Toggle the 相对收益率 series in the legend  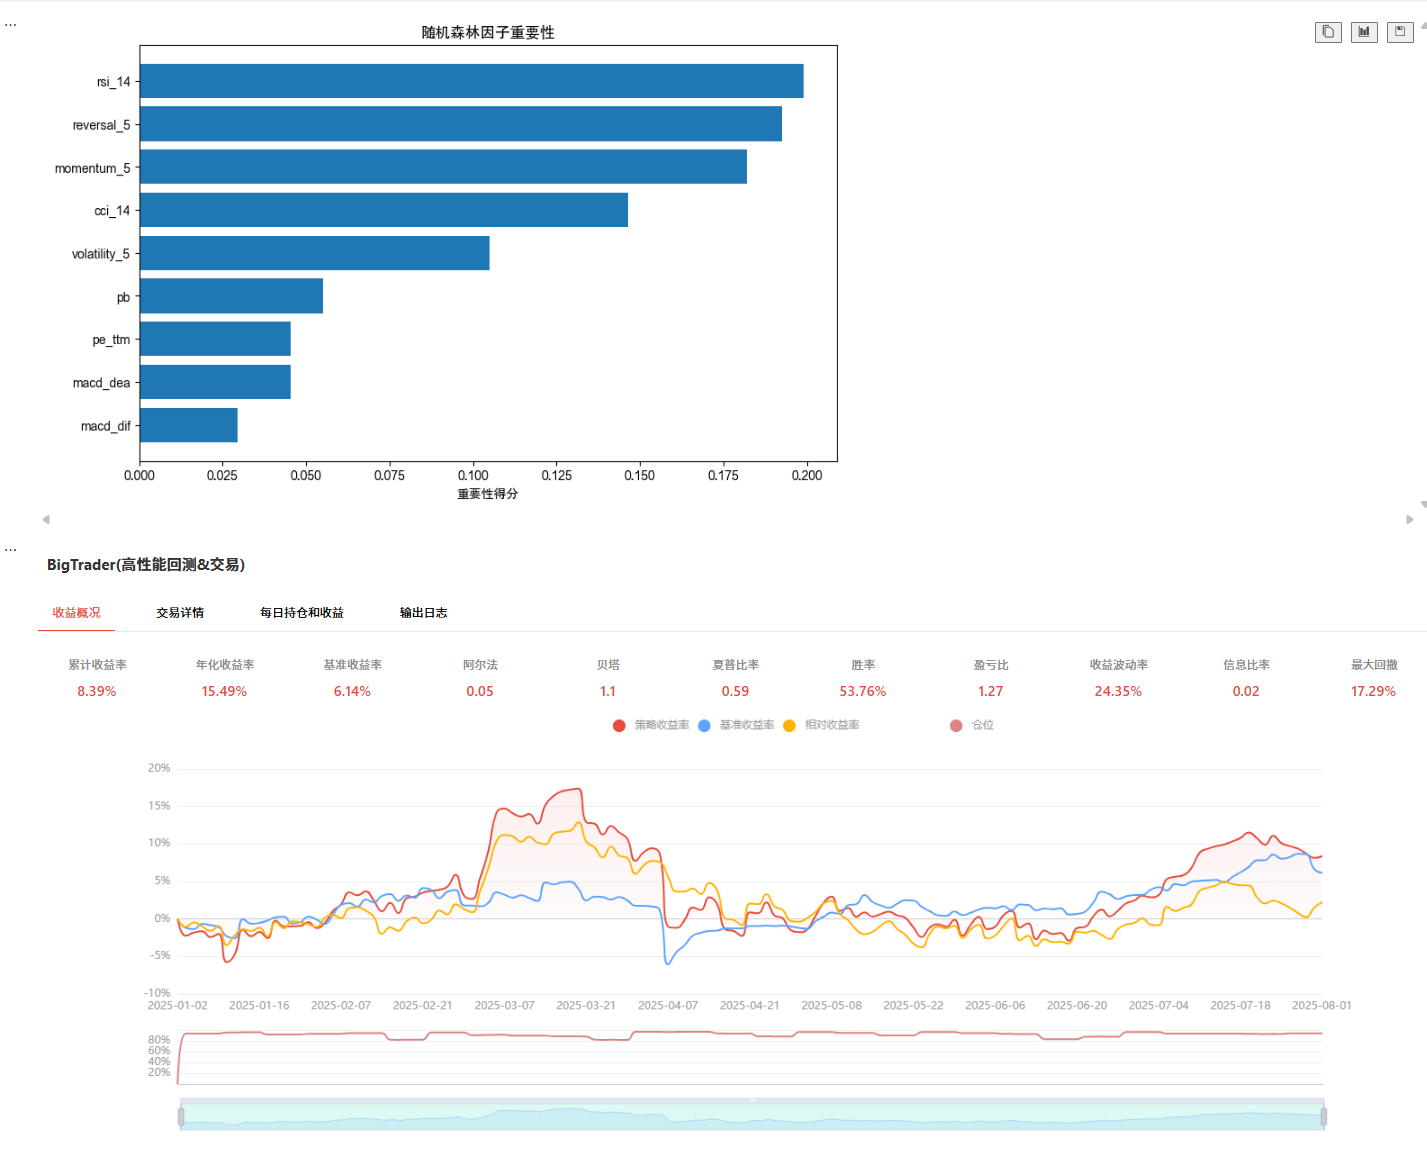(x=822, y=725)
